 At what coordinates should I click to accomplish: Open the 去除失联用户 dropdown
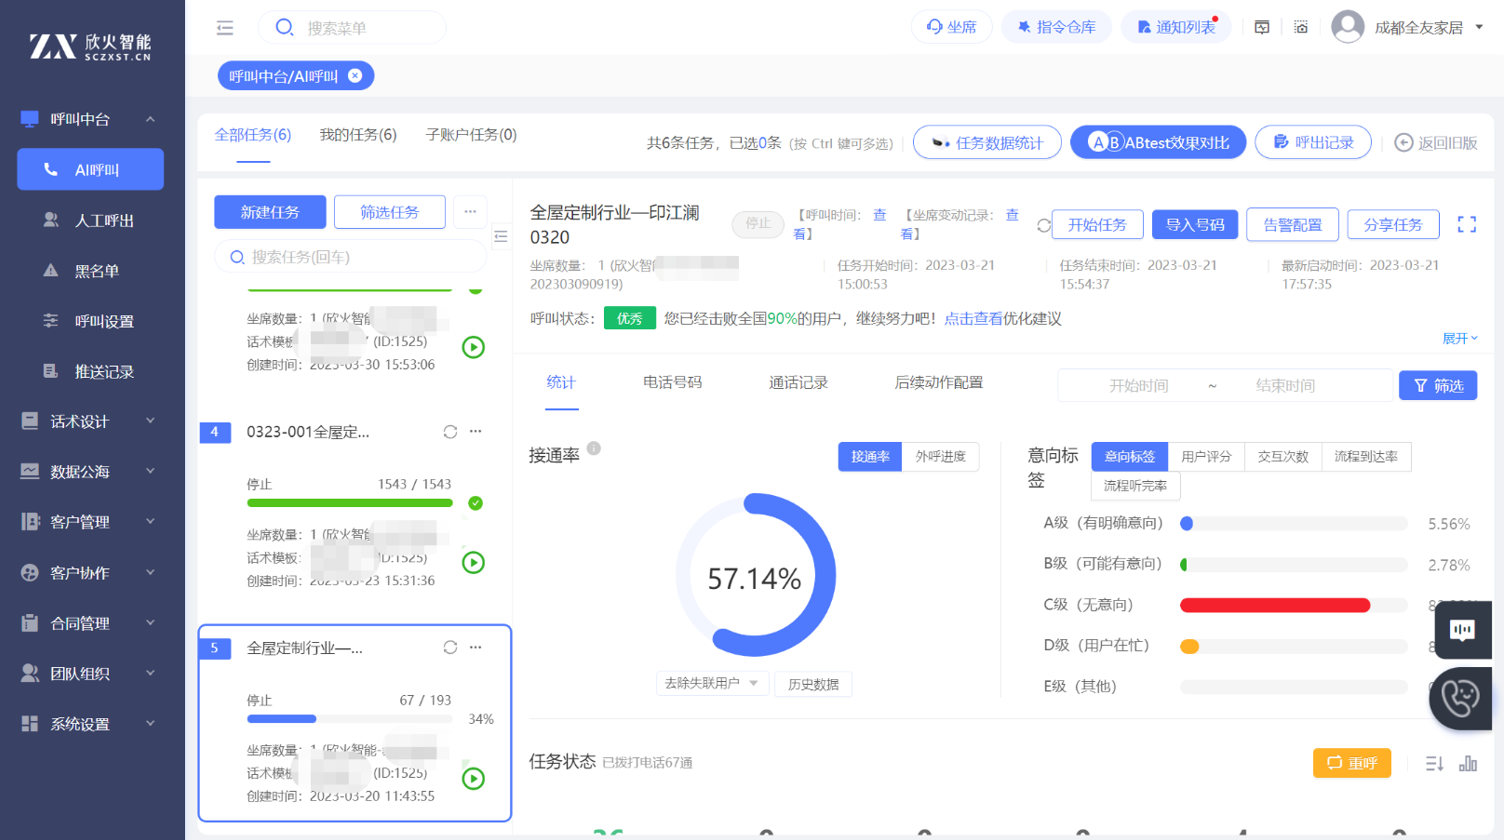pyautogui.click(x=711, y=684)
